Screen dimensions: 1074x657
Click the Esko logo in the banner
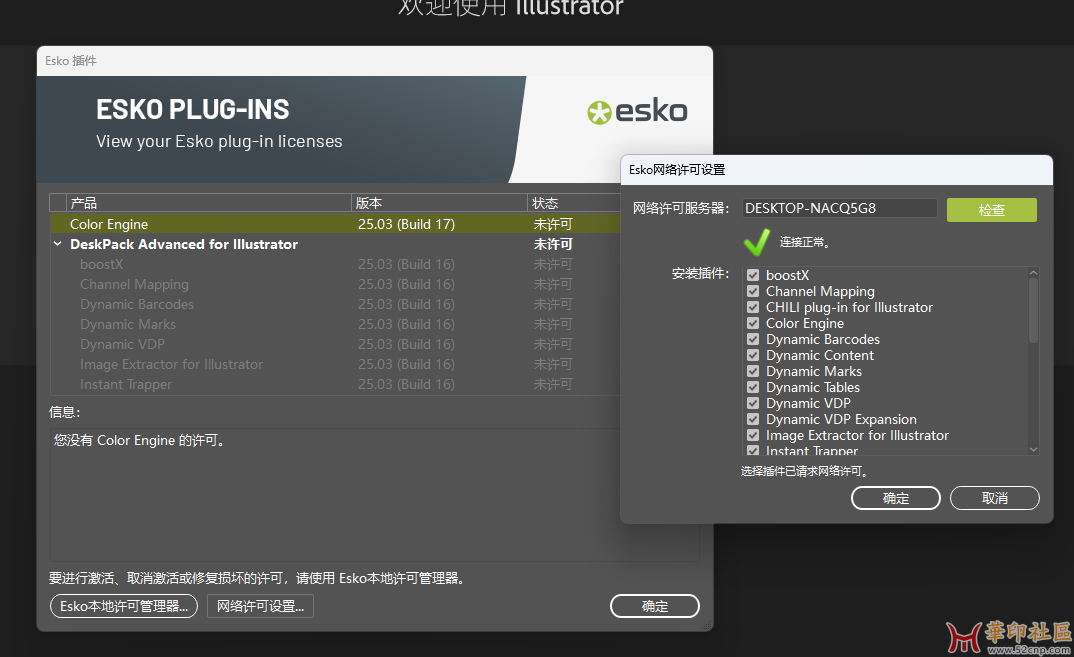(637, 112)
